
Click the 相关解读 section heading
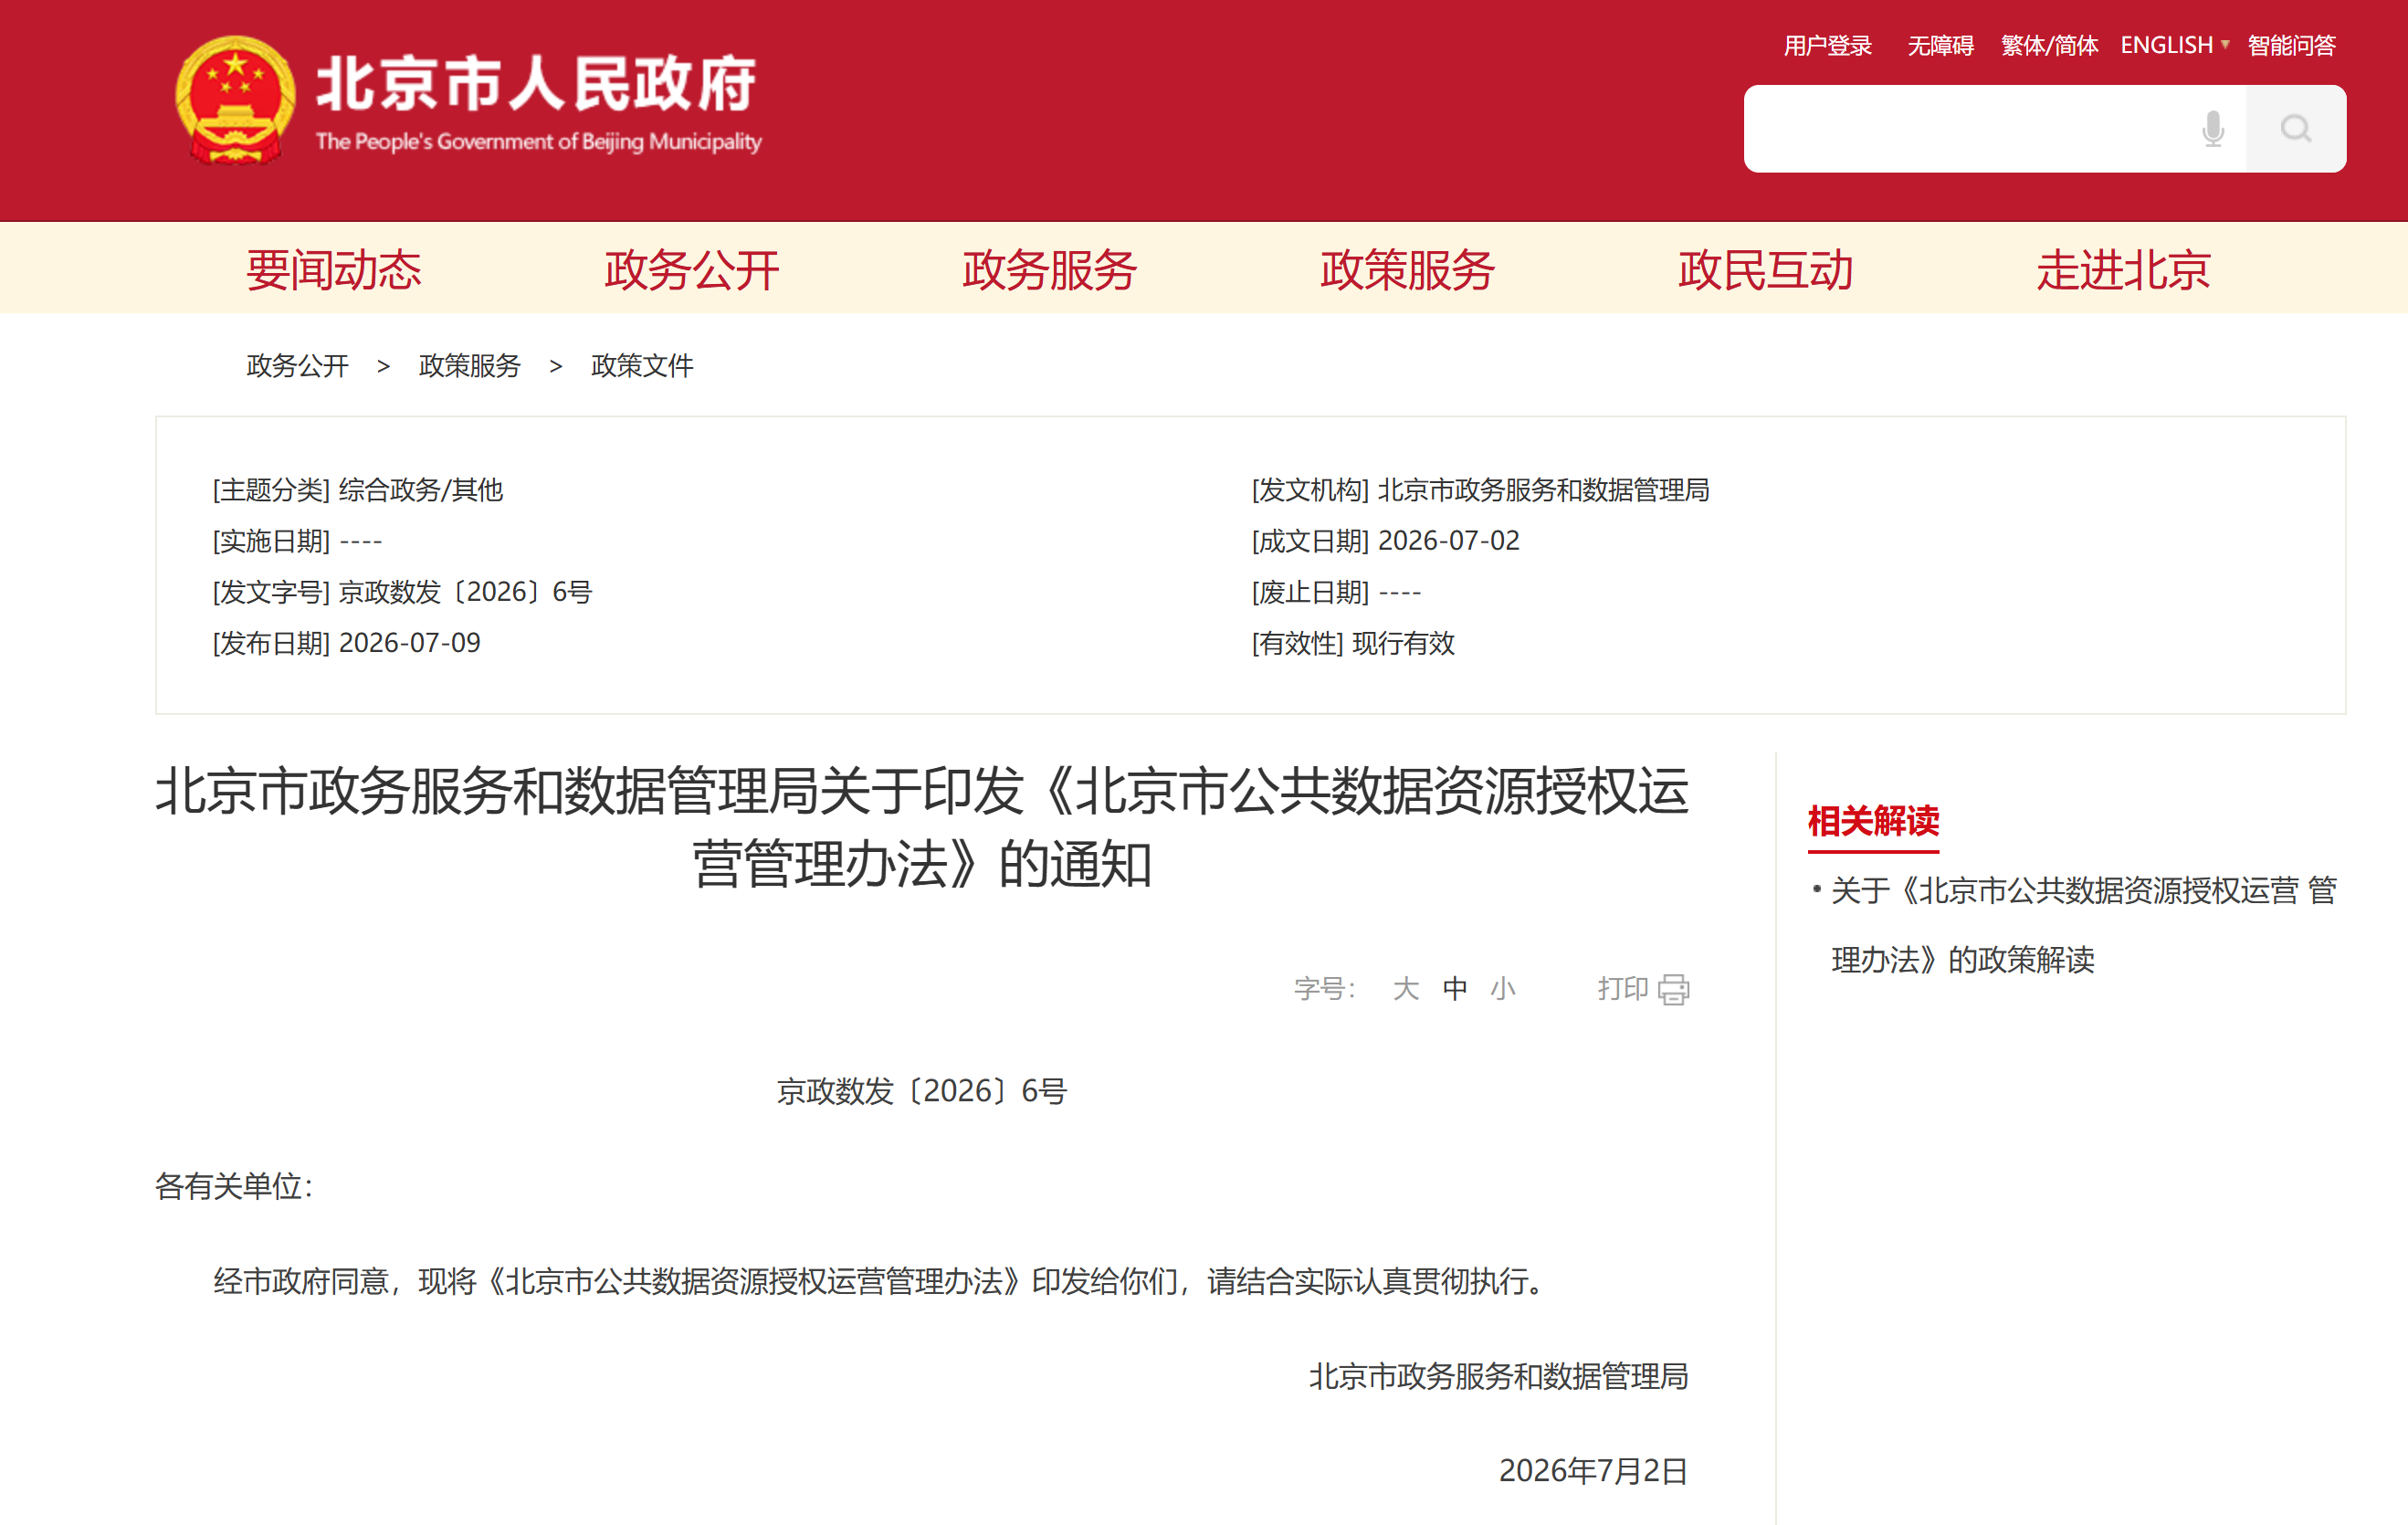[x=1873, y=821]
